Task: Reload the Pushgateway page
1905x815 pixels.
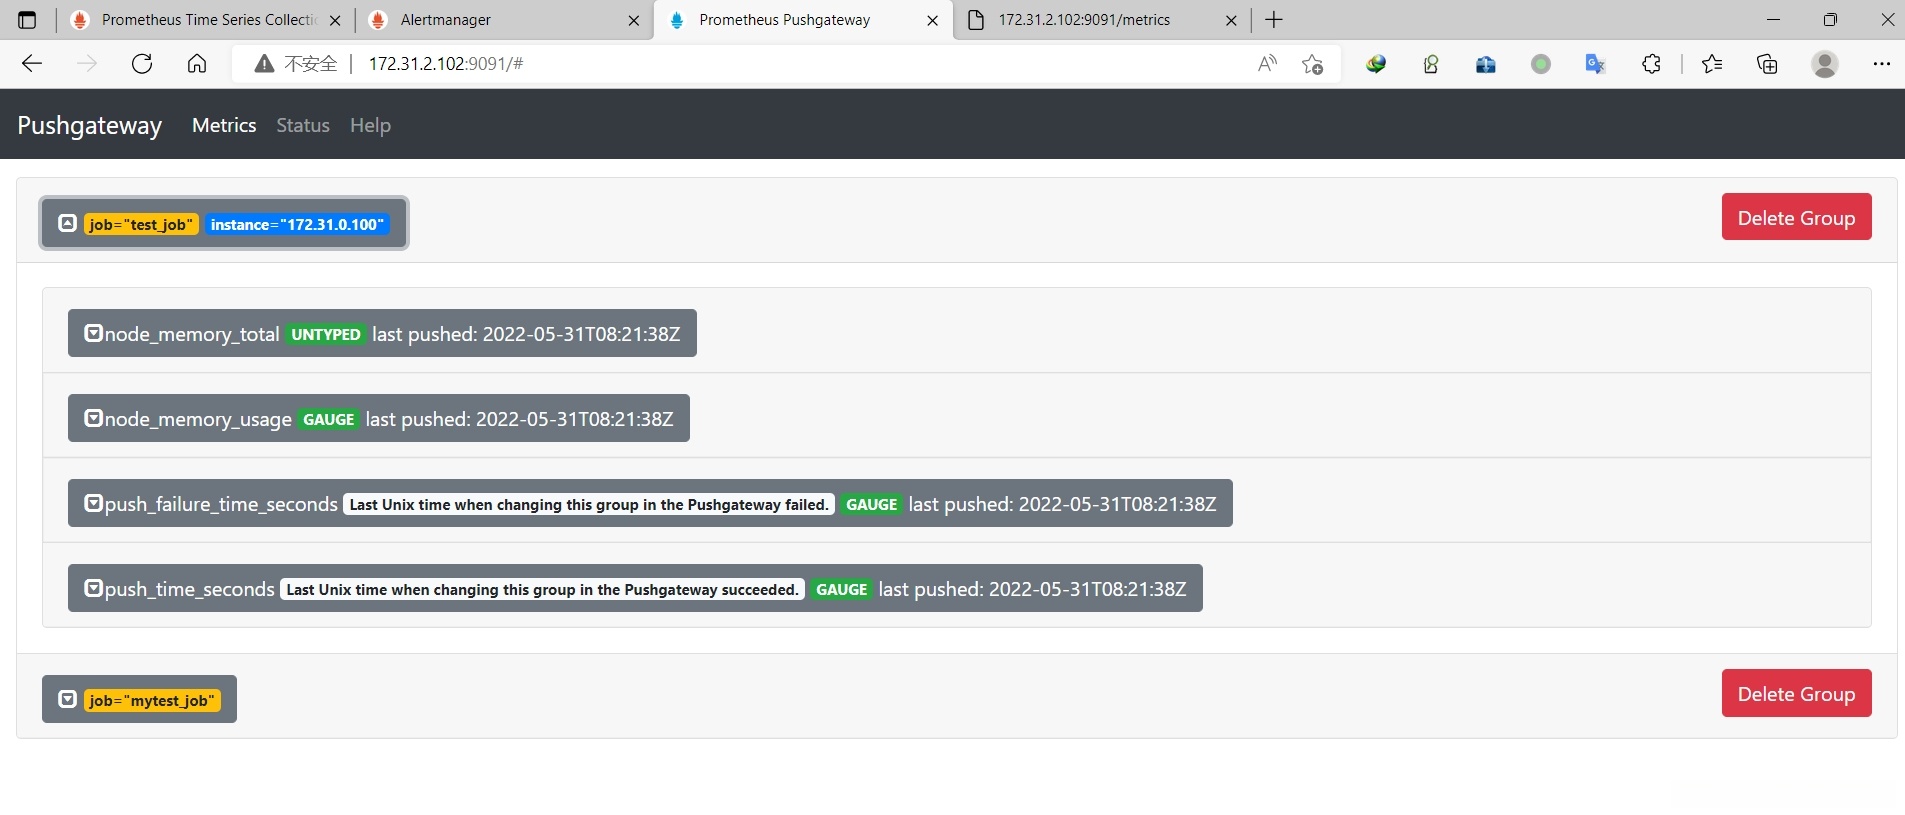Action: pyautogui.click(x=142, y=64)
